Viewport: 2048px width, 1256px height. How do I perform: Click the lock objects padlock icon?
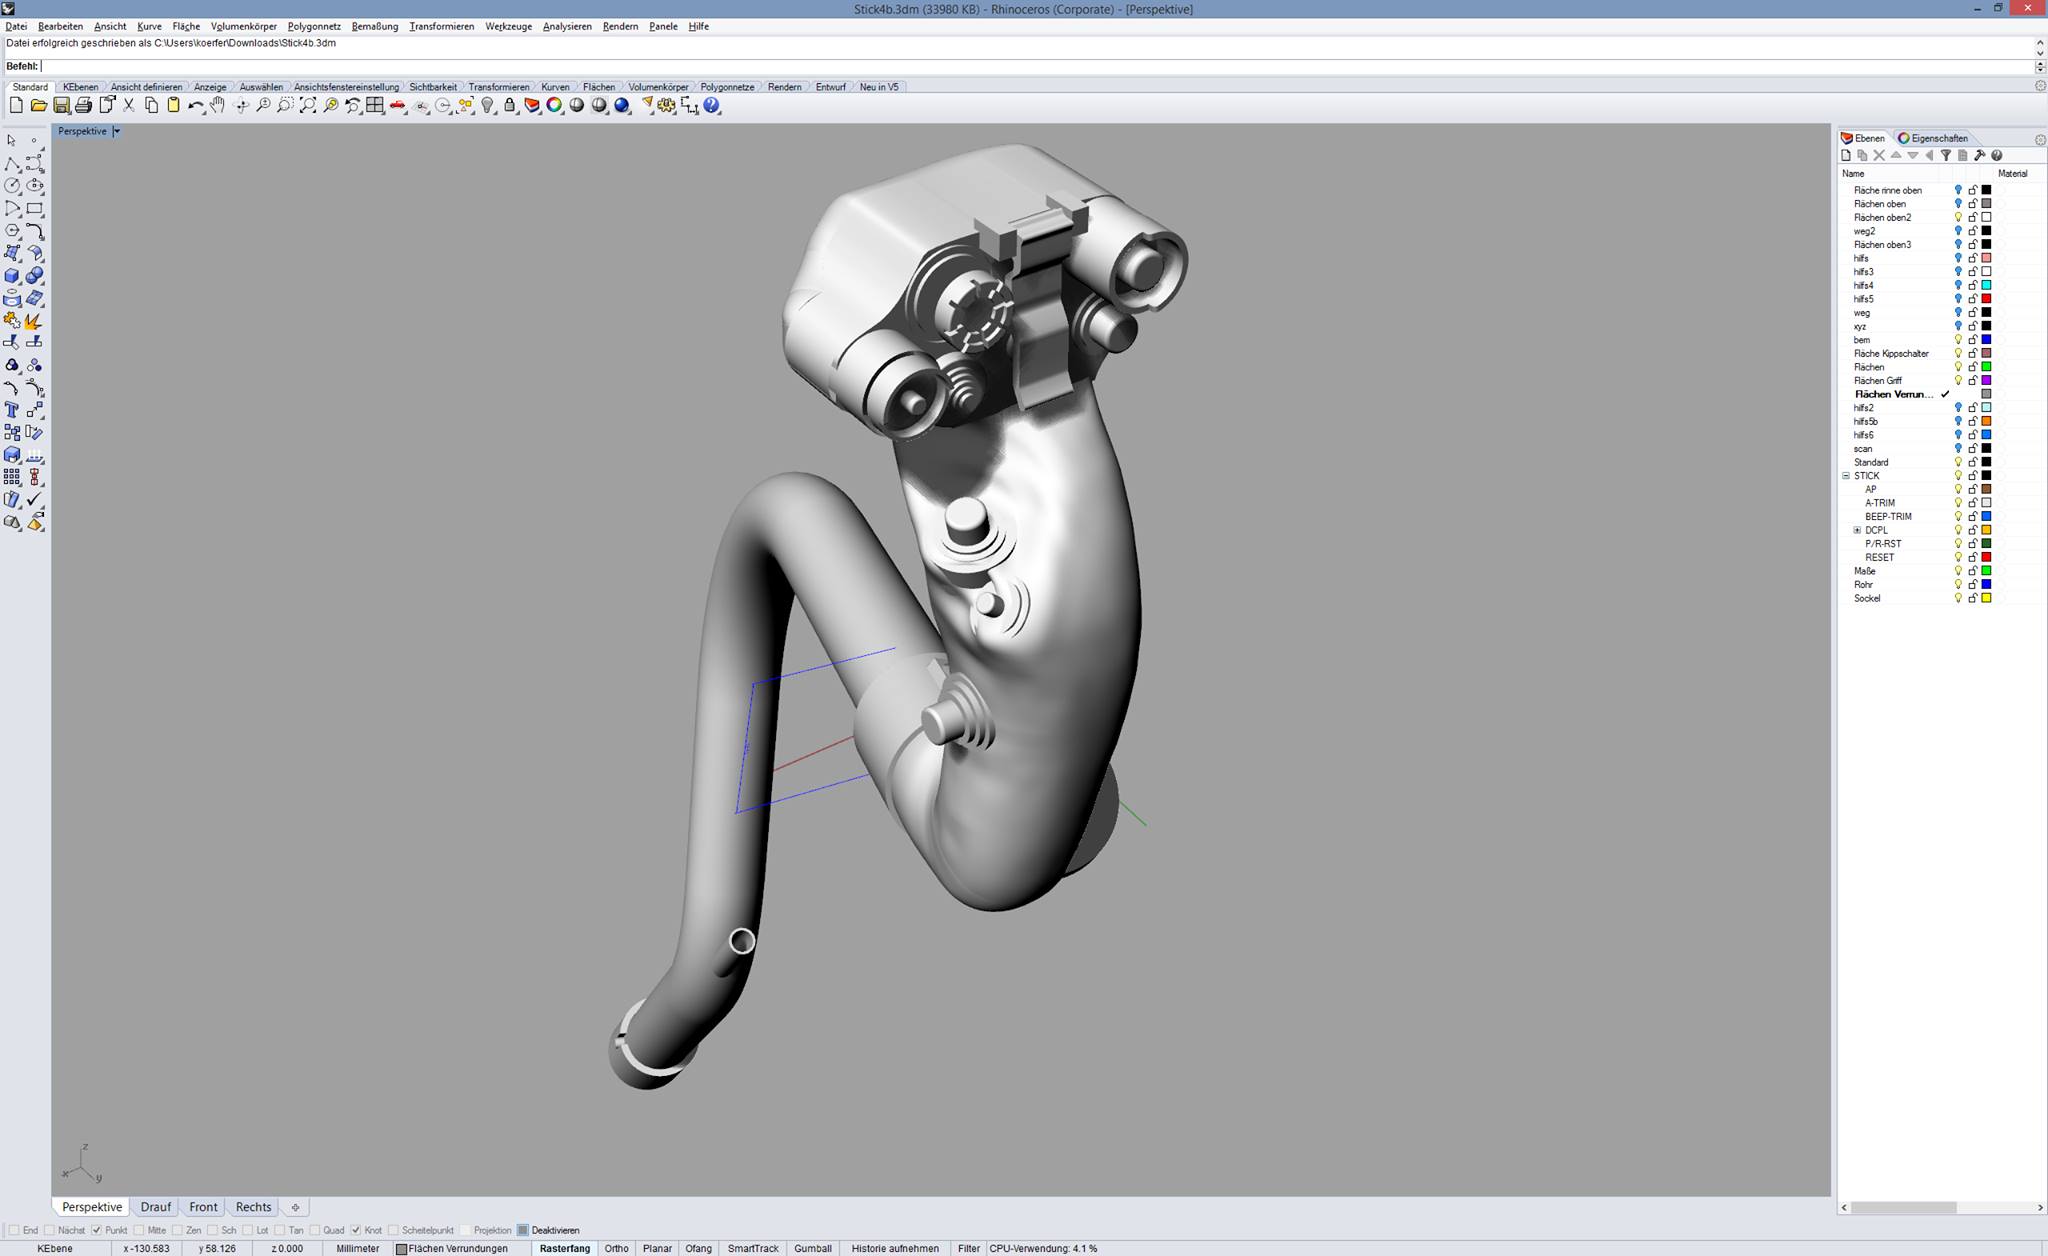(x=510, y=106)
